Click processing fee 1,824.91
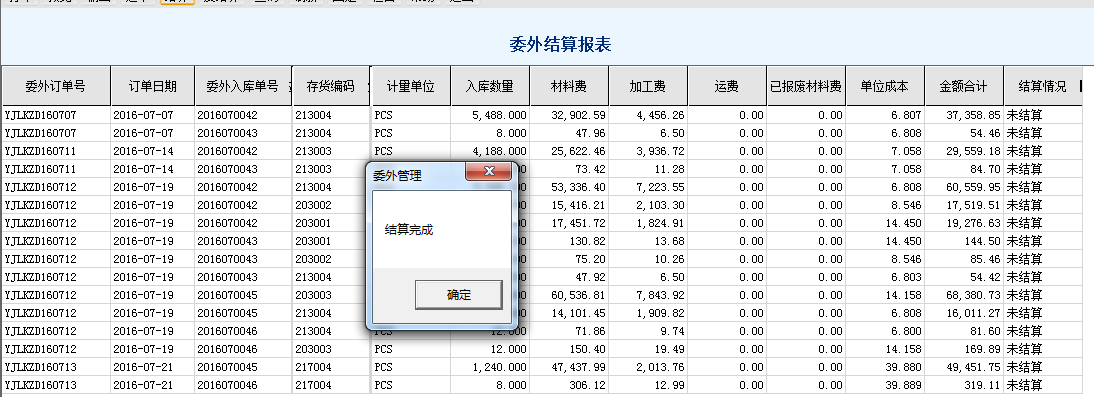 (647, 223)
